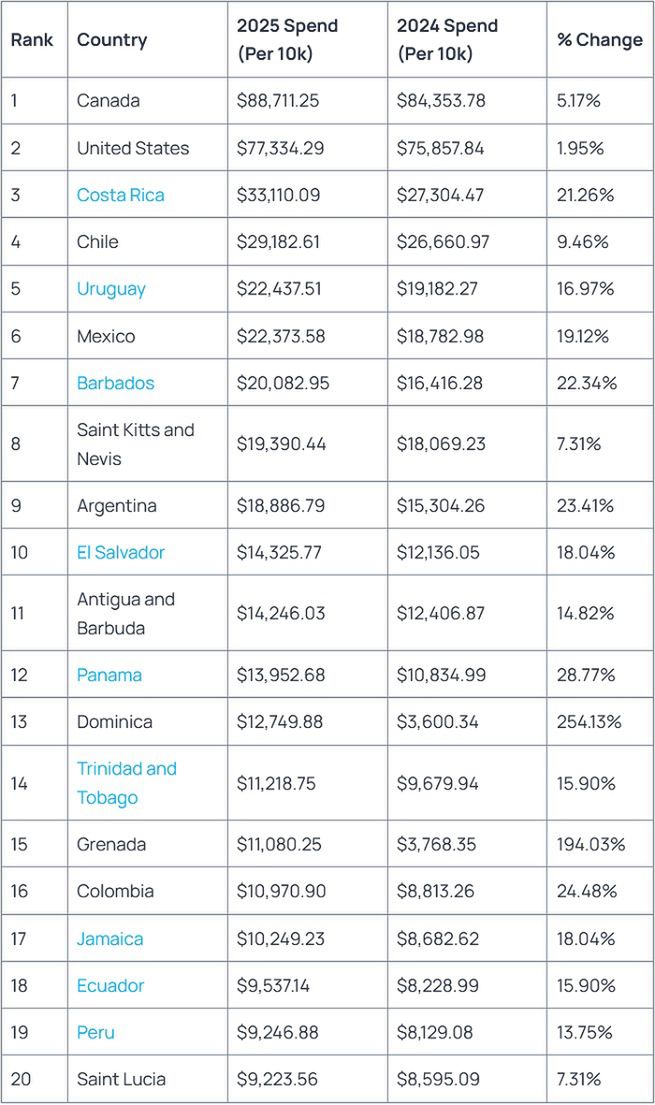The image size is (655, 1105).
Task: Click the 2024 Spend column header
Action: 447,40
